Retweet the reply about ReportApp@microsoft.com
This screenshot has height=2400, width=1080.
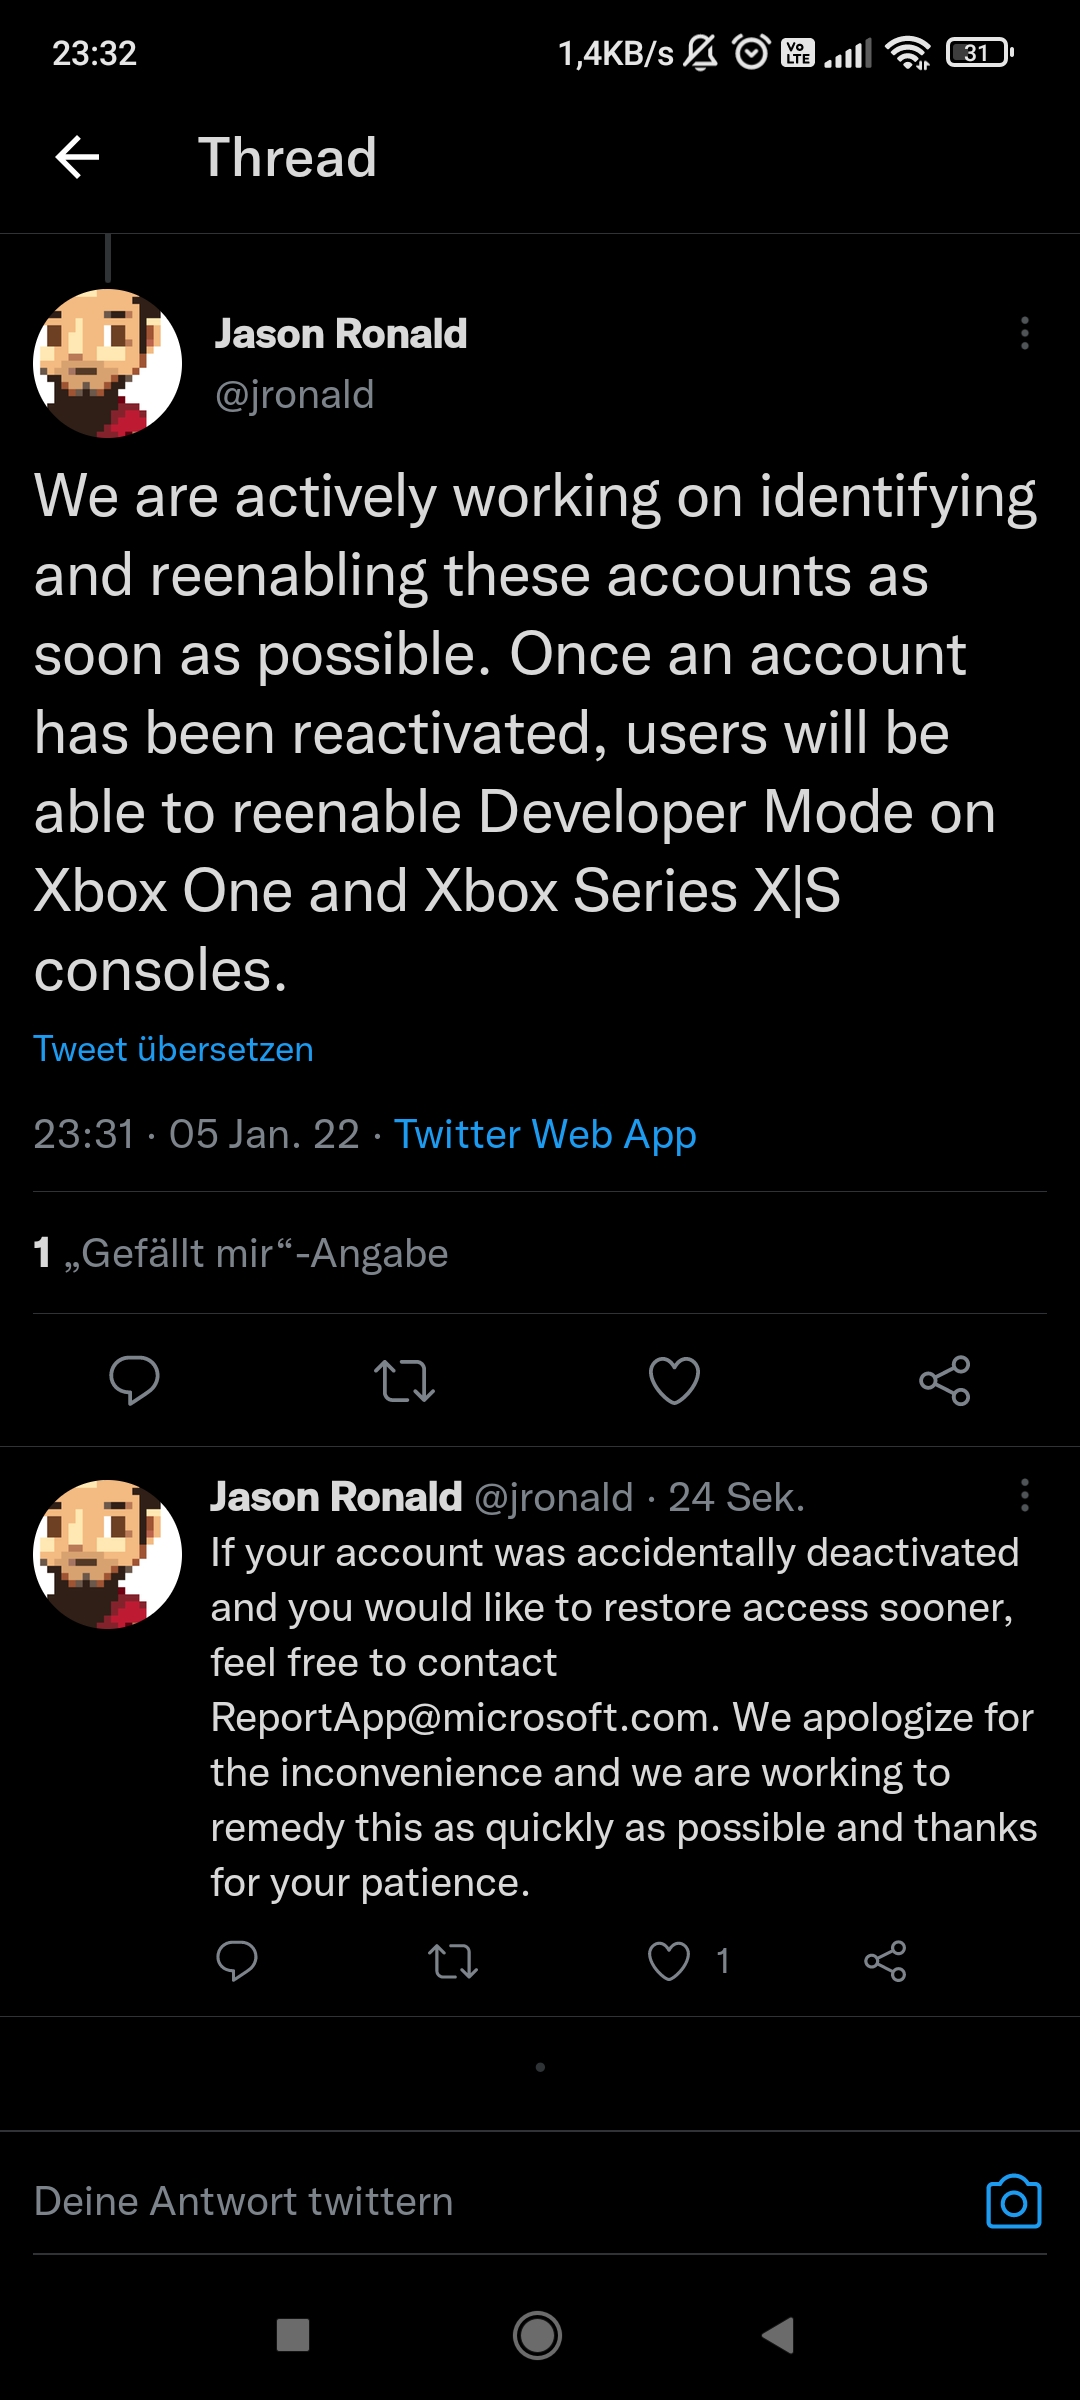[453, 1961]
